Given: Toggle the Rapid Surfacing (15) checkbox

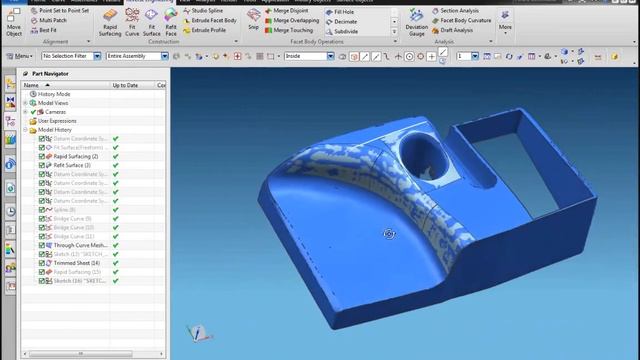Looking at the screenshot, I should [x=42, y=272].
